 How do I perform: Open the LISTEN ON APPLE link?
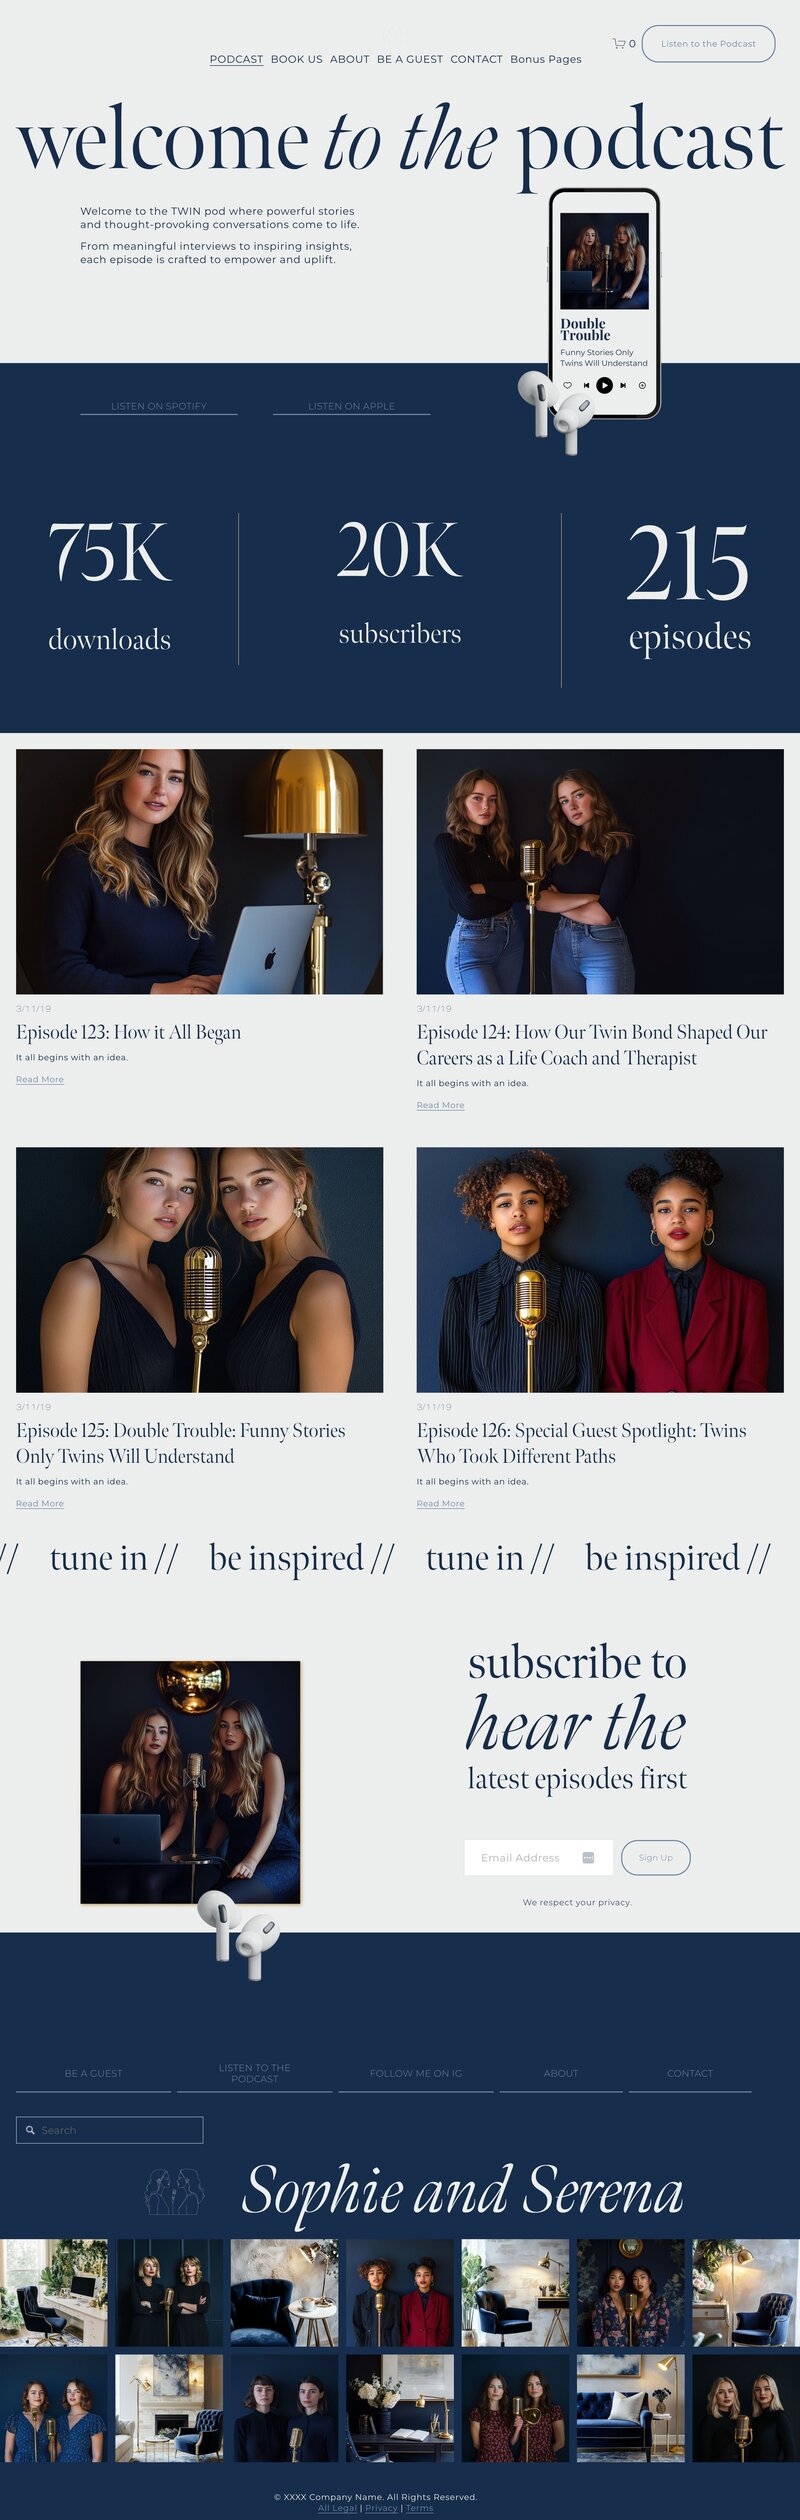tap(352, 406)
